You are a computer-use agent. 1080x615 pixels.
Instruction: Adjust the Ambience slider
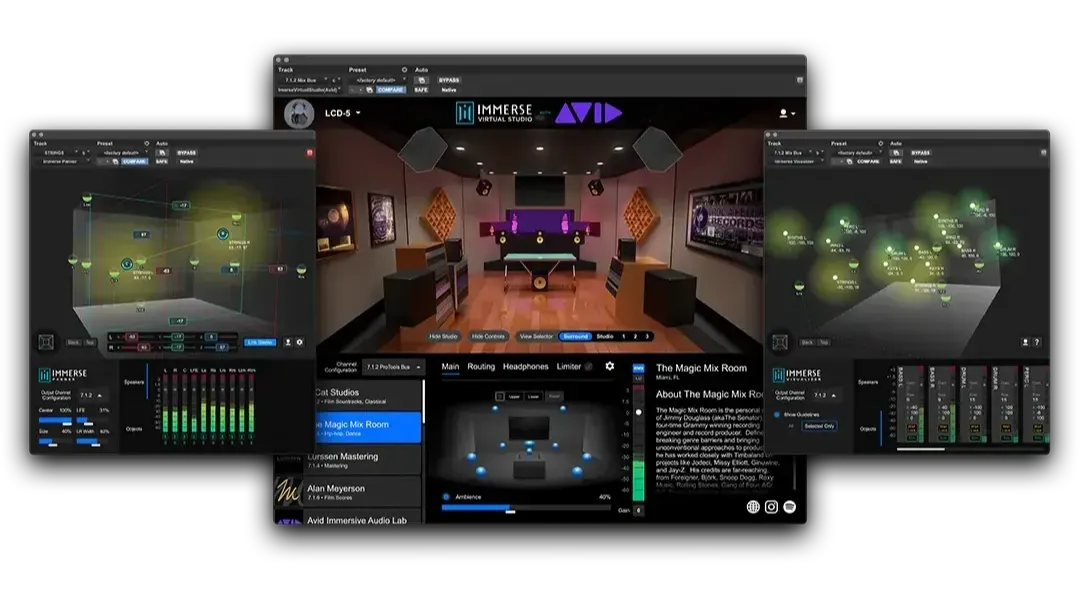(x=526, y=508)
